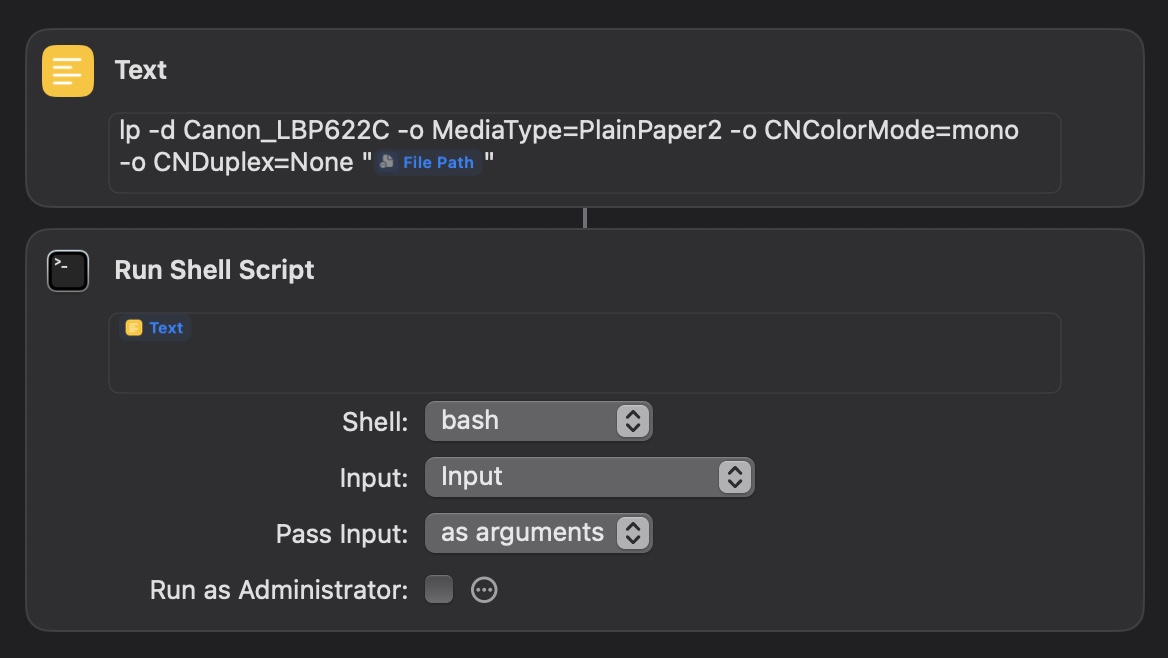Image resolution: width=1168 pixels, height=658 pixels.
Task: Click the connector line between the two actions
Action: [585, 218]
